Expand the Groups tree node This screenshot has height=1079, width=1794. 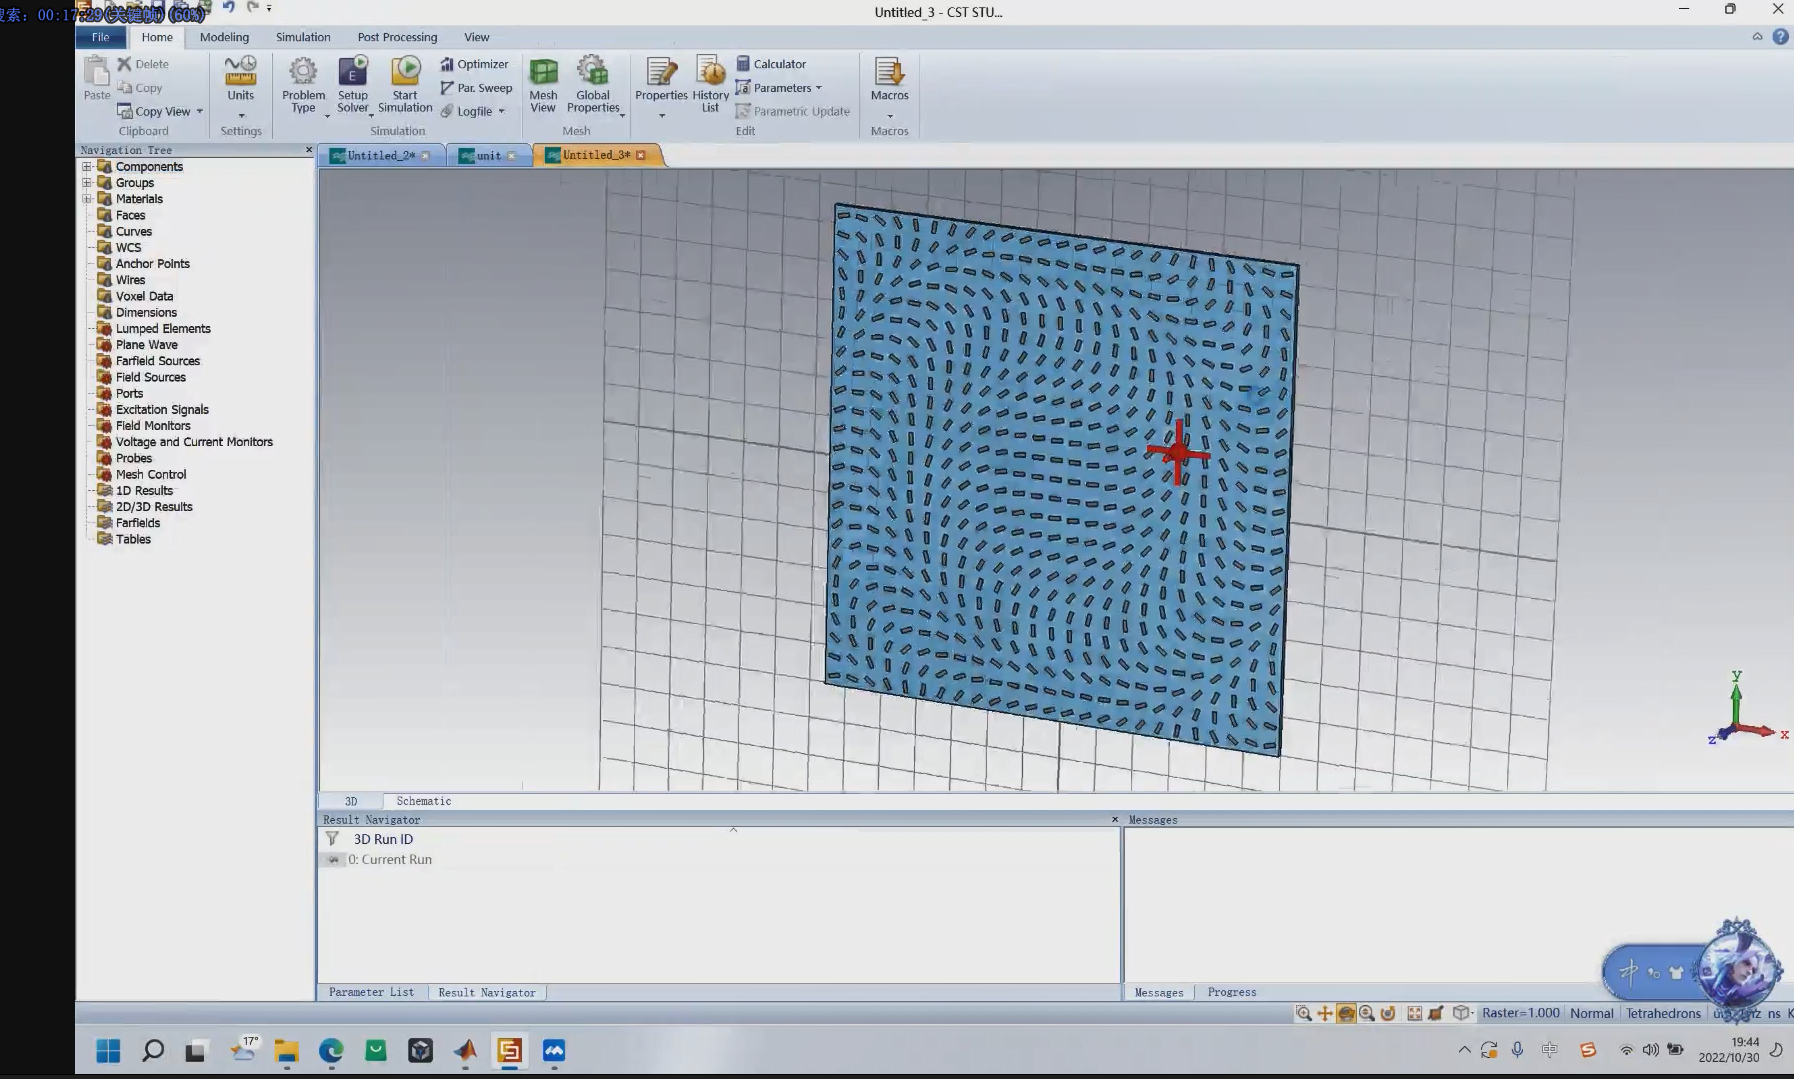click(x=87, y=183)
